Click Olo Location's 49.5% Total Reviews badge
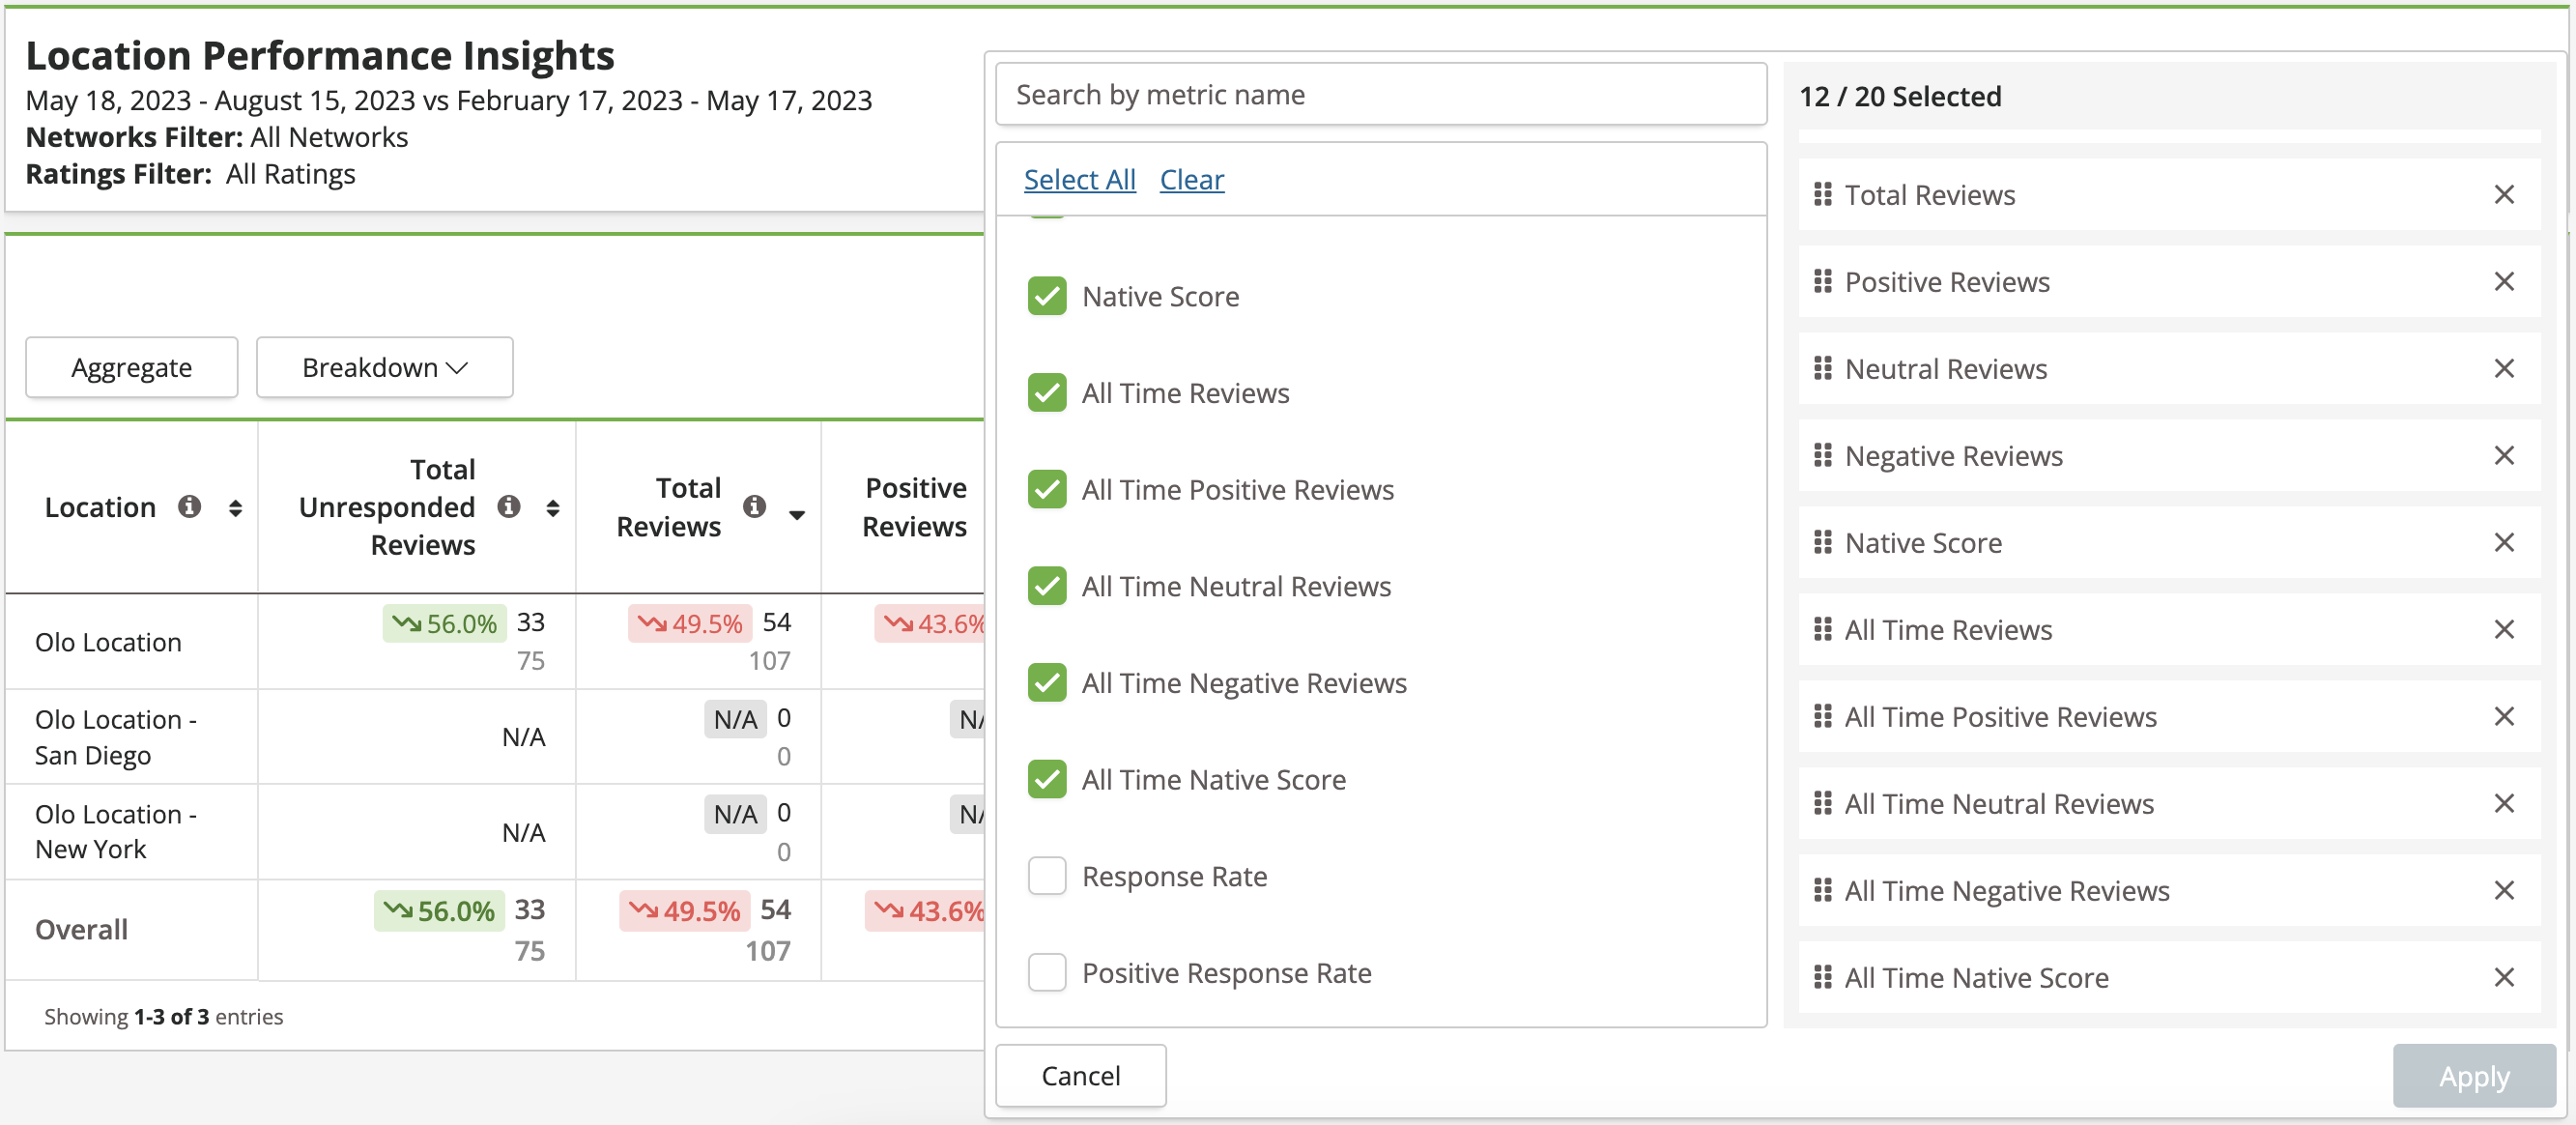 [689, 623]
